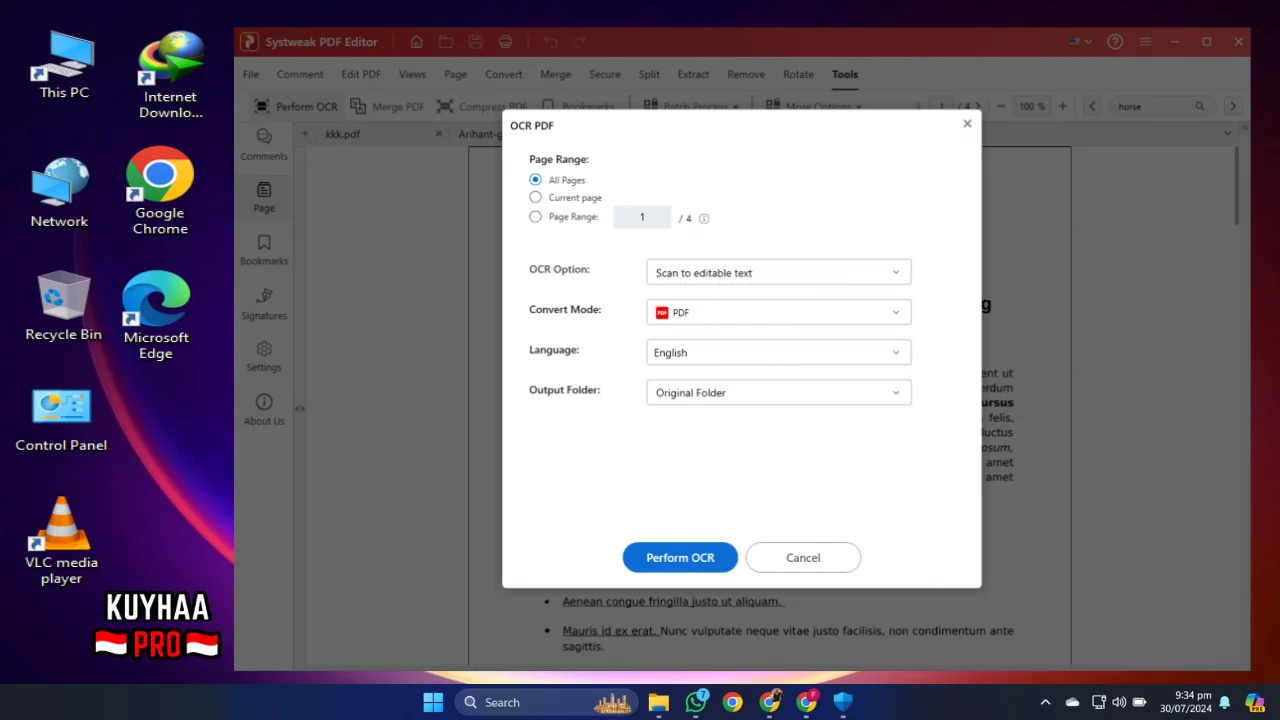Open the About Us sidebar item
The image size is (1280, 720).
tap(264, 410)
